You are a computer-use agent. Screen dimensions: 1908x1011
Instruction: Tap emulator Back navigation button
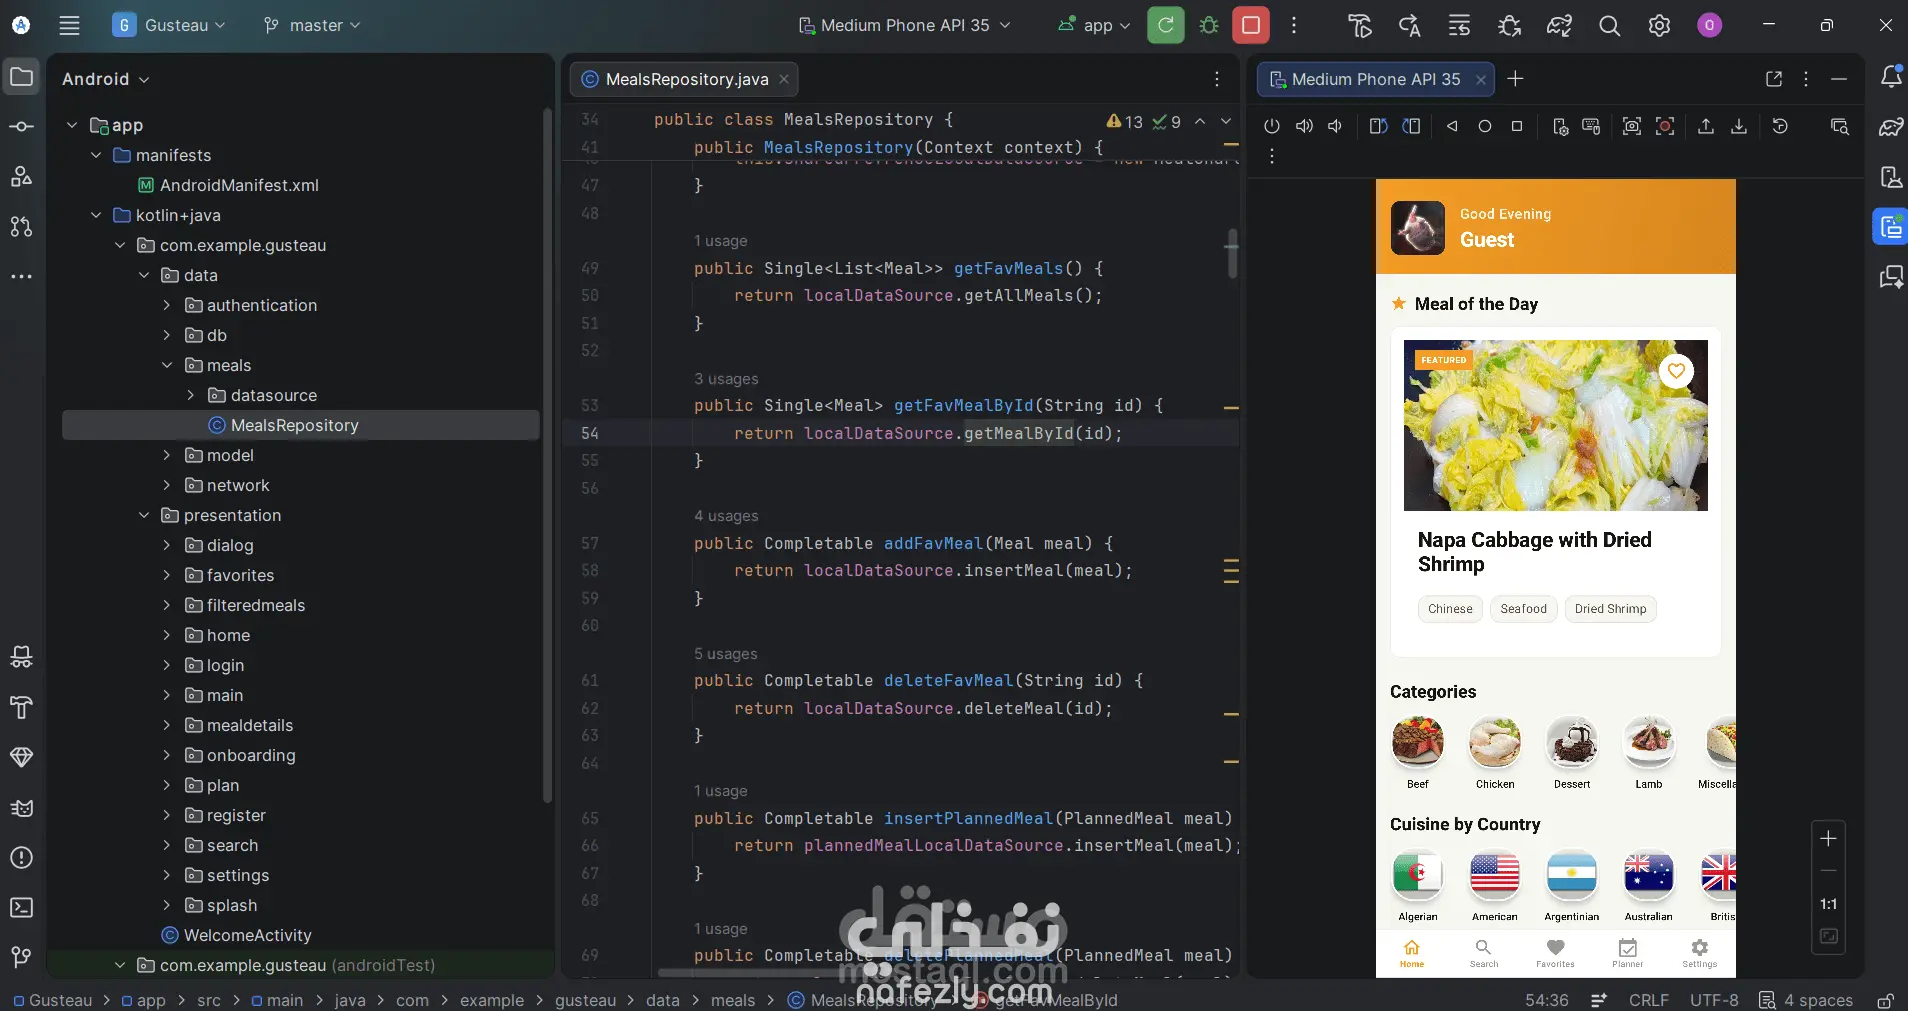click(1452, 126)
